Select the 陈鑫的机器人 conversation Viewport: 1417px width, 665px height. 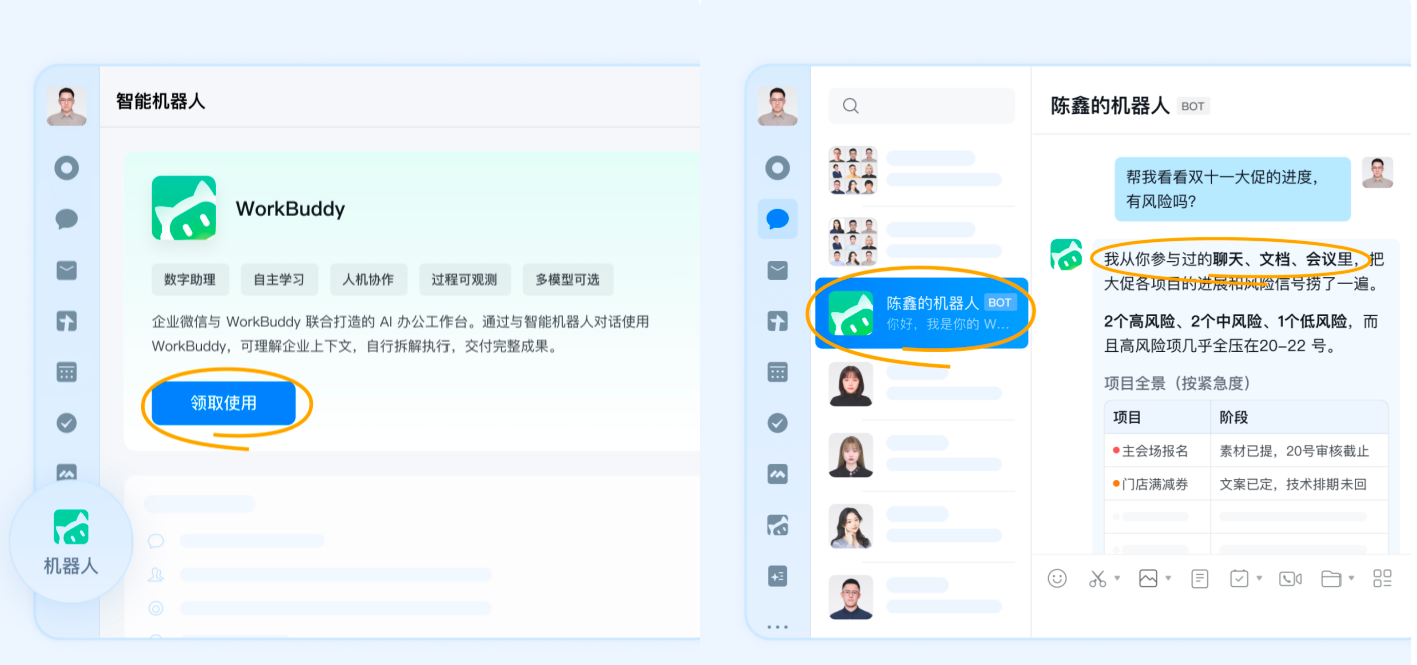(x=922, y=313)
